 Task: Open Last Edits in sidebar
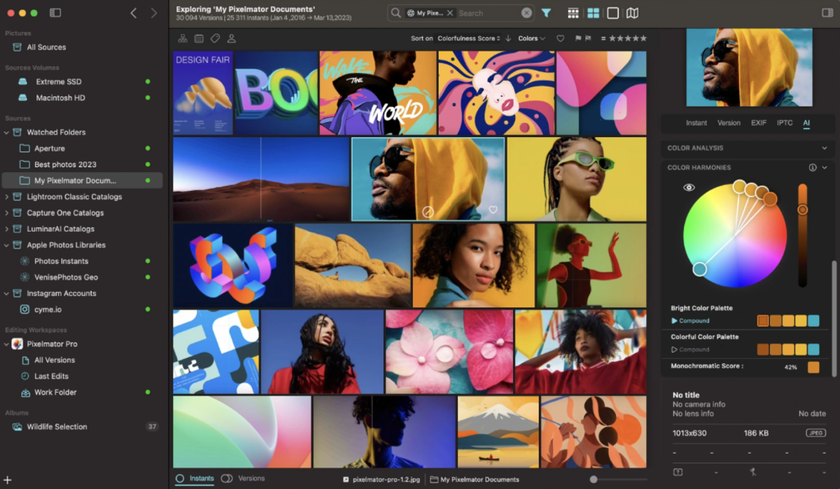51,376
